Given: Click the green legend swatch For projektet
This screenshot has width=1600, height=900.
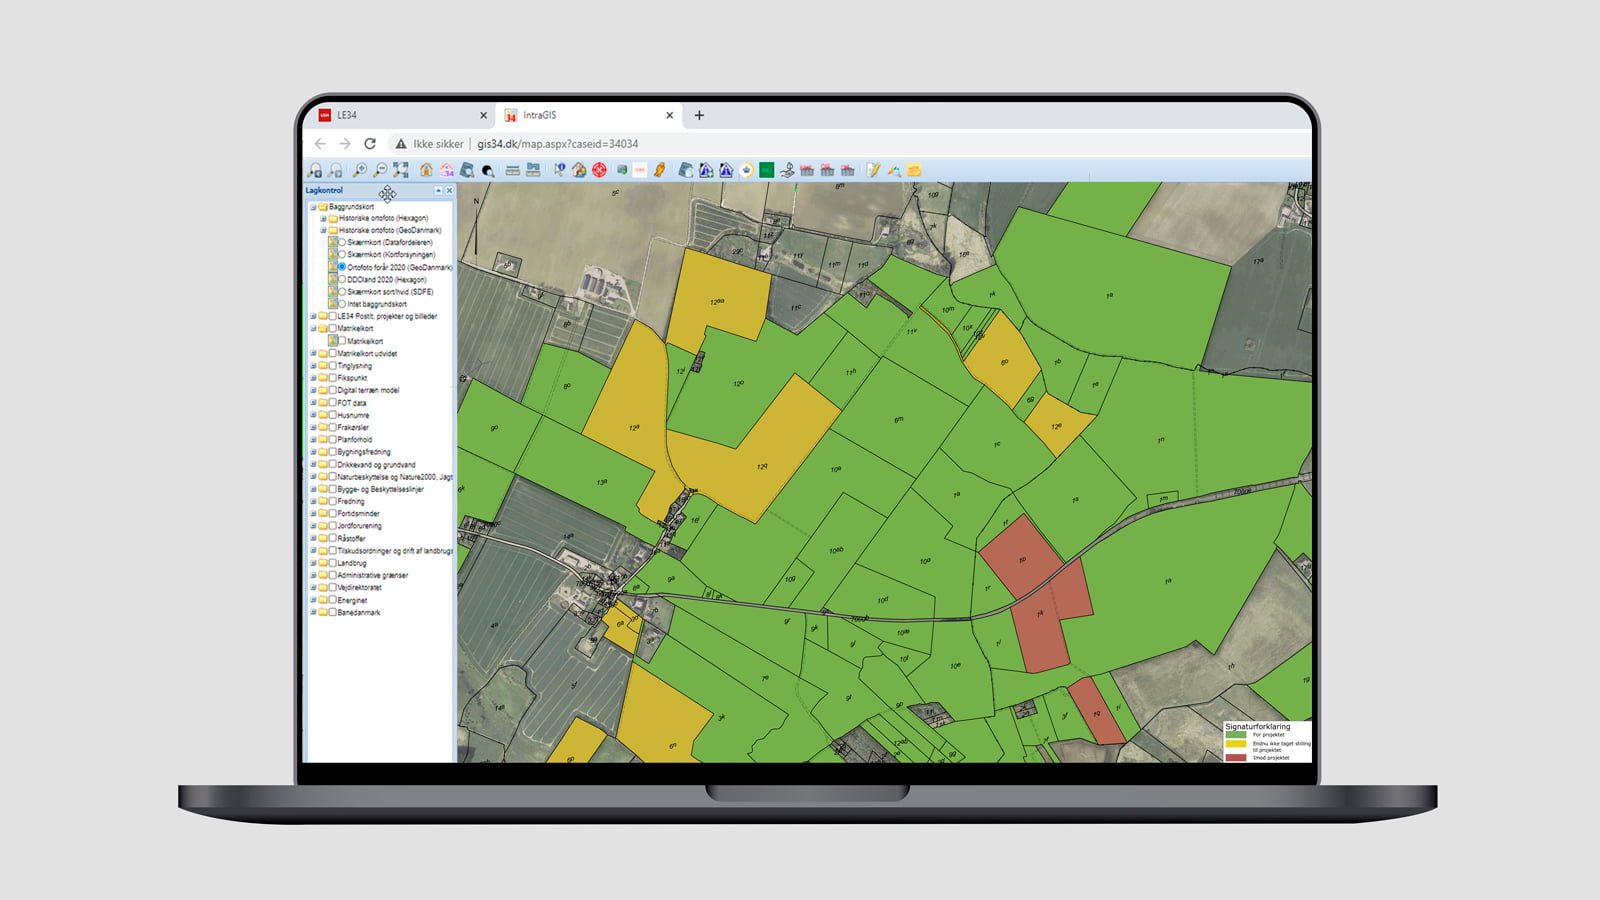Looking at the screenshot, I should pos(1236,735).
